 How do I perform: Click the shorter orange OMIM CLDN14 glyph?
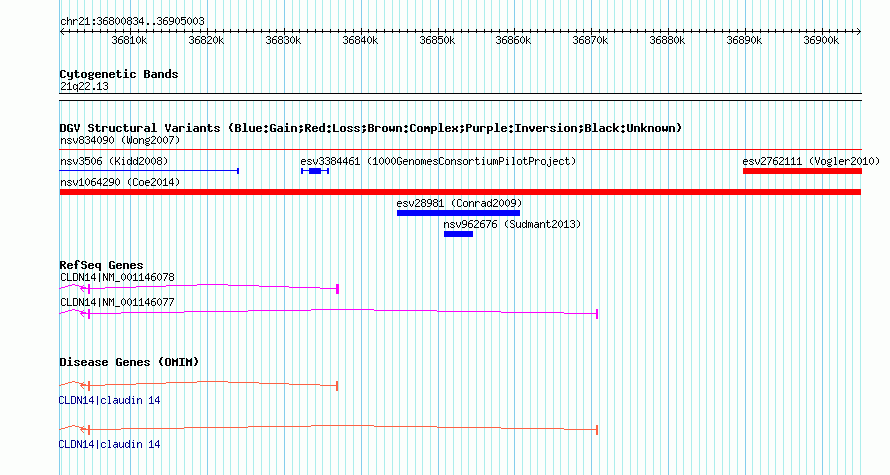(x=199, y=385)
